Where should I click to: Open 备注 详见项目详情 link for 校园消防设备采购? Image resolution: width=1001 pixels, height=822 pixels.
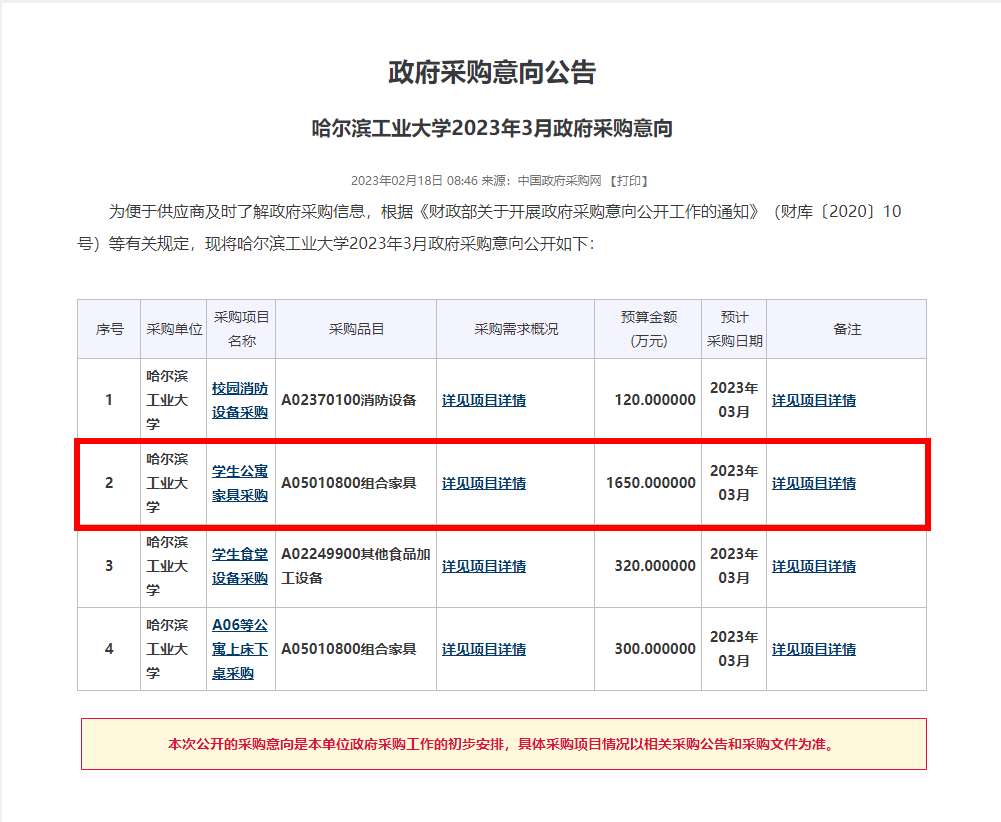814,400
